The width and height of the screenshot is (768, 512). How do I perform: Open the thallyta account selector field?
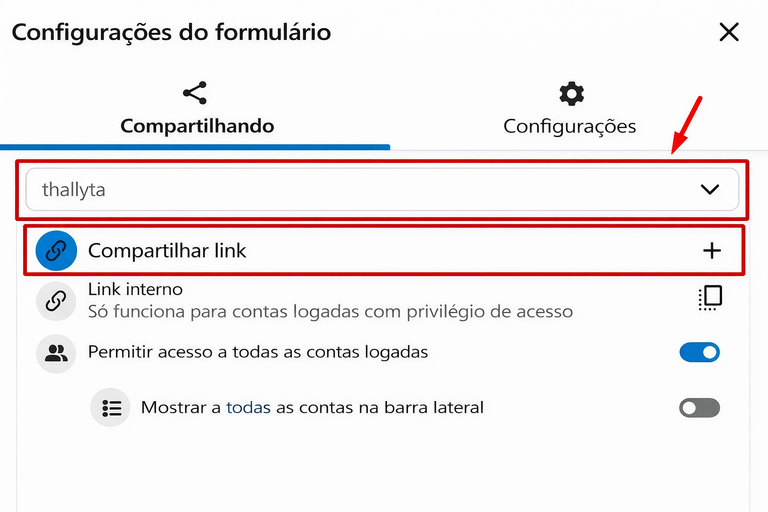click(360, 189)
